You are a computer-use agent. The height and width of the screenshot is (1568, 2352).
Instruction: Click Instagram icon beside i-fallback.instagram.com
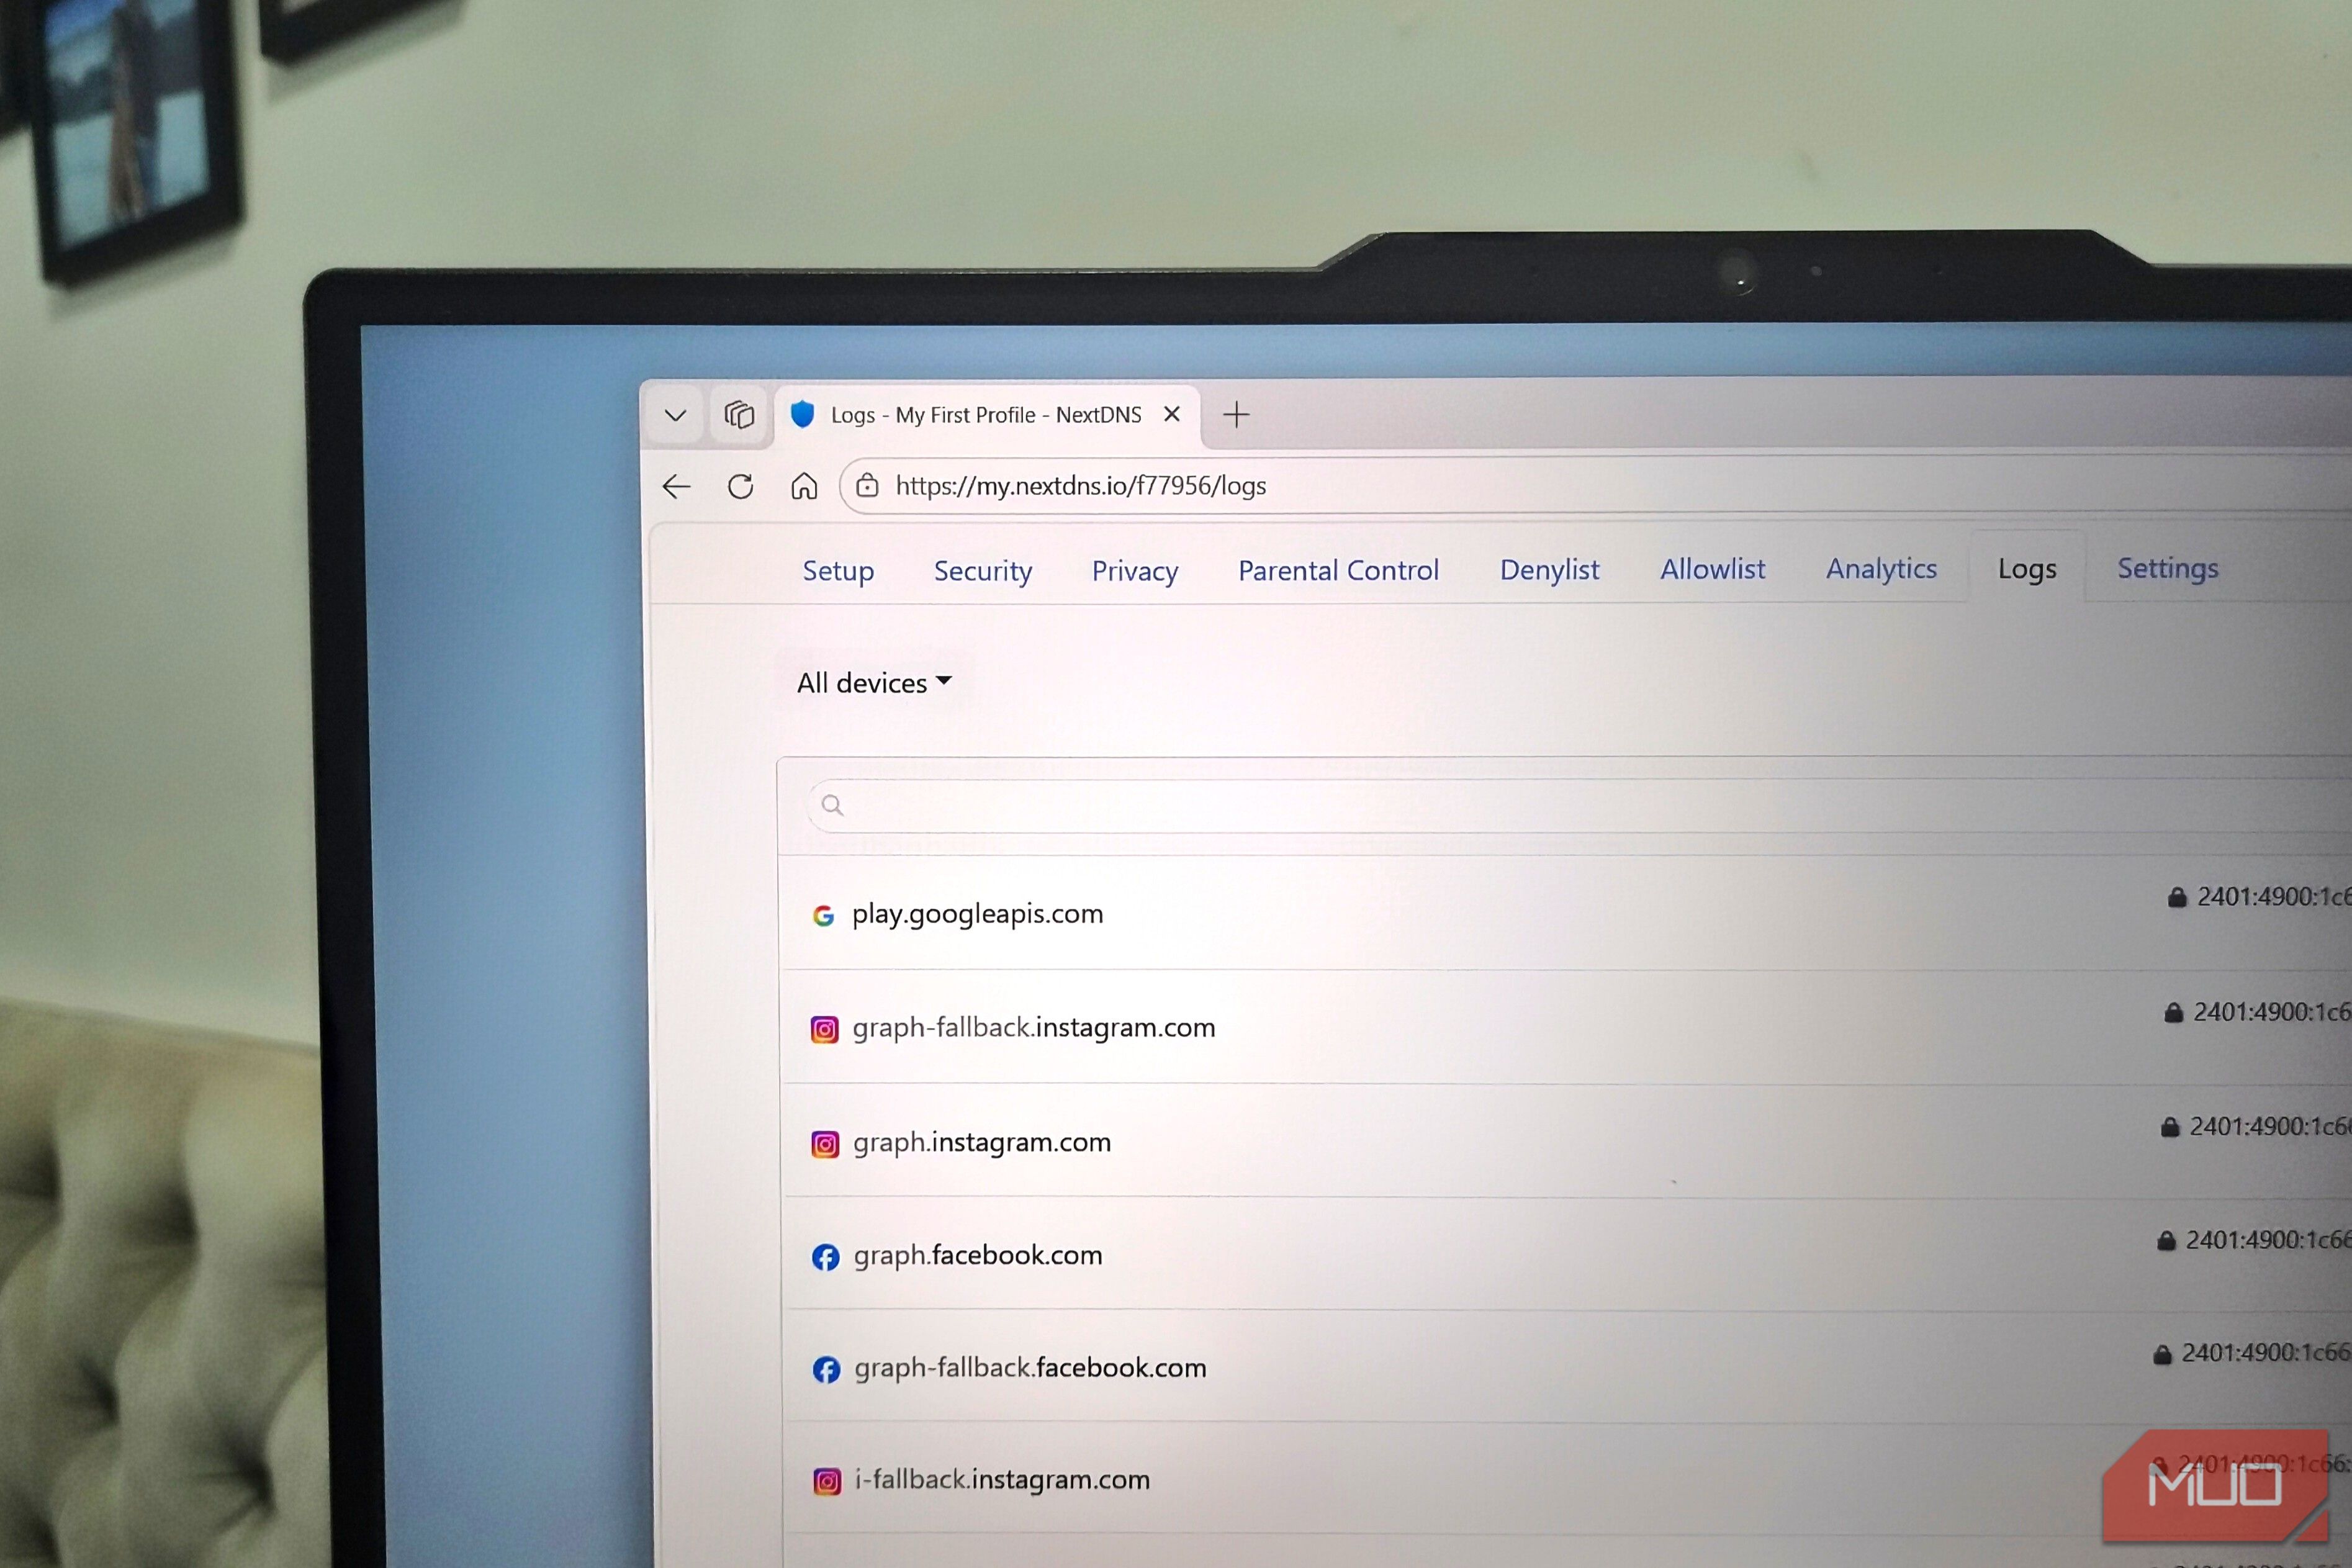point(827,1481)
